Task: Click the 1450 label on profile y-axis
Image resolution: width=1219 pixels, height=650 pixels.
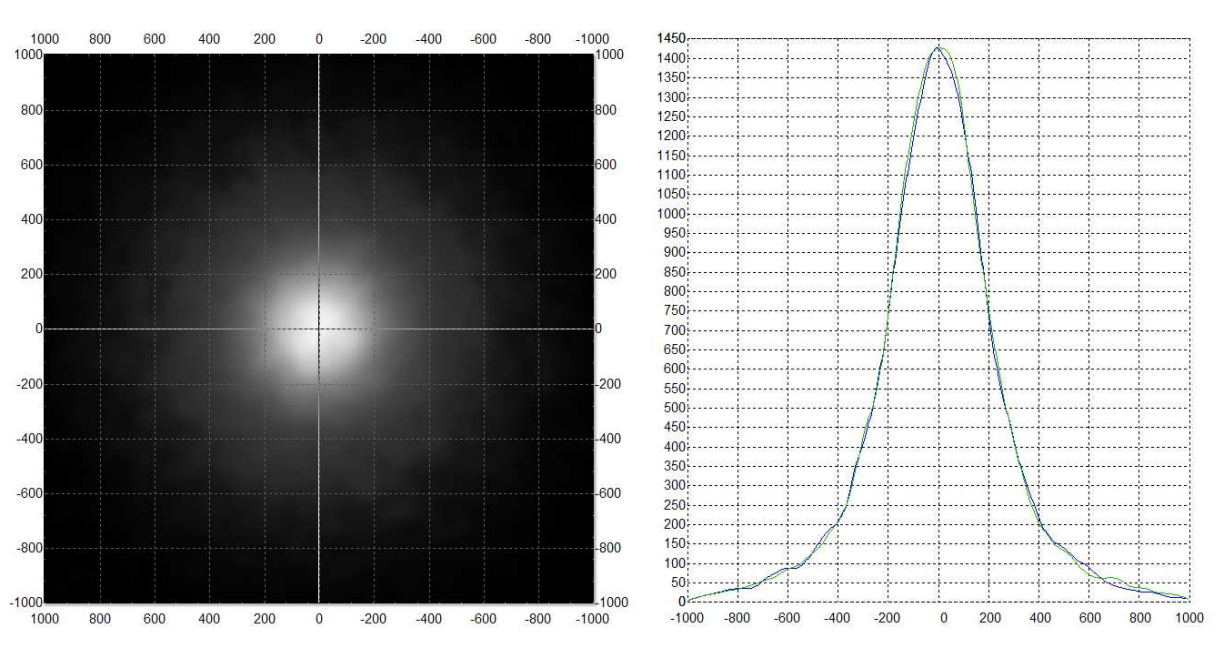Action: click(667, 38)
